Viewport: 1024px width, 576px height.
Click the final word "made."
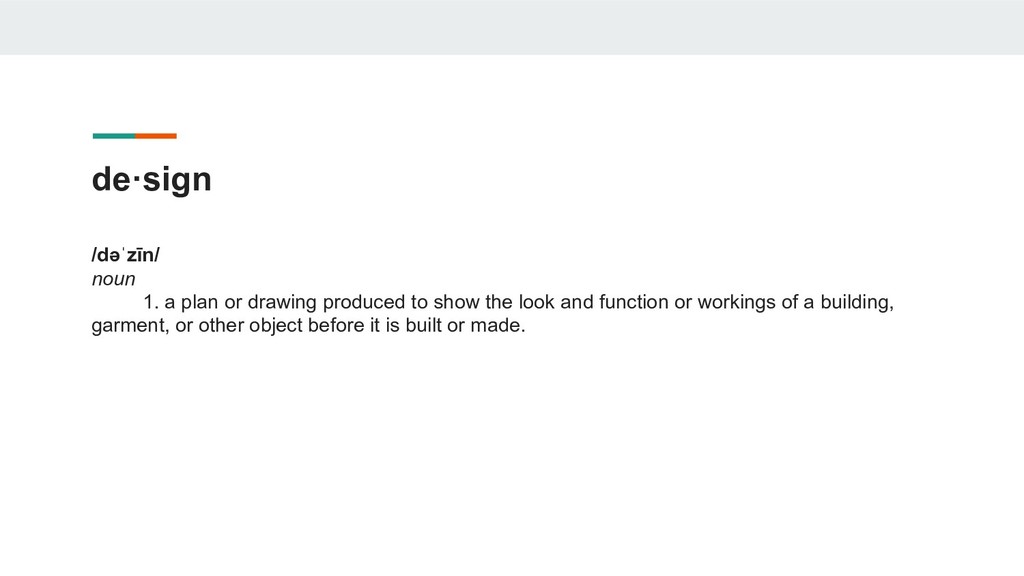click(x=498, y=326)
